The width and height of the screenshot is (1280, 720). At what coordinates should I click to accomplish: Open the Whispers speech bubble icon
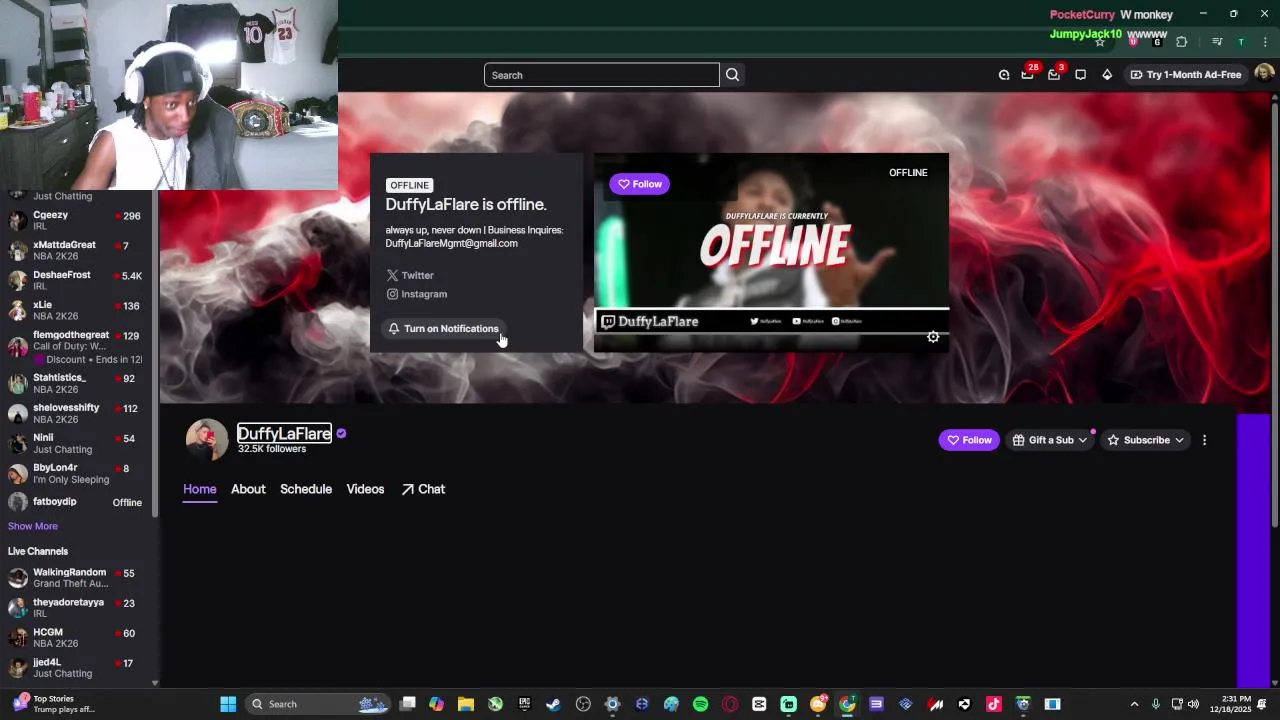pos(1080,75)
